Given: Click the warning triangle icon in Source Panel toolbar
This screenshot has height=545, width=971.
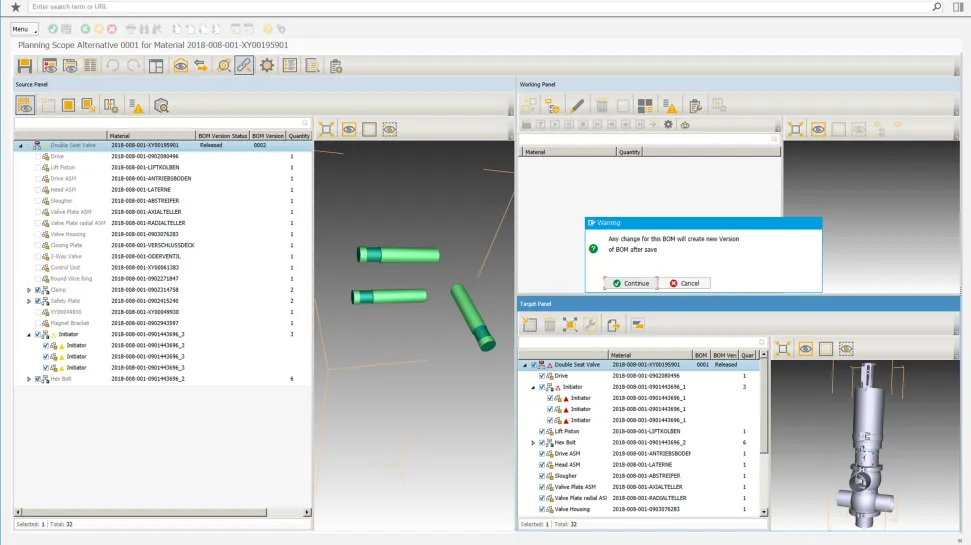Looking at the screenshot, I should (137, 105).
